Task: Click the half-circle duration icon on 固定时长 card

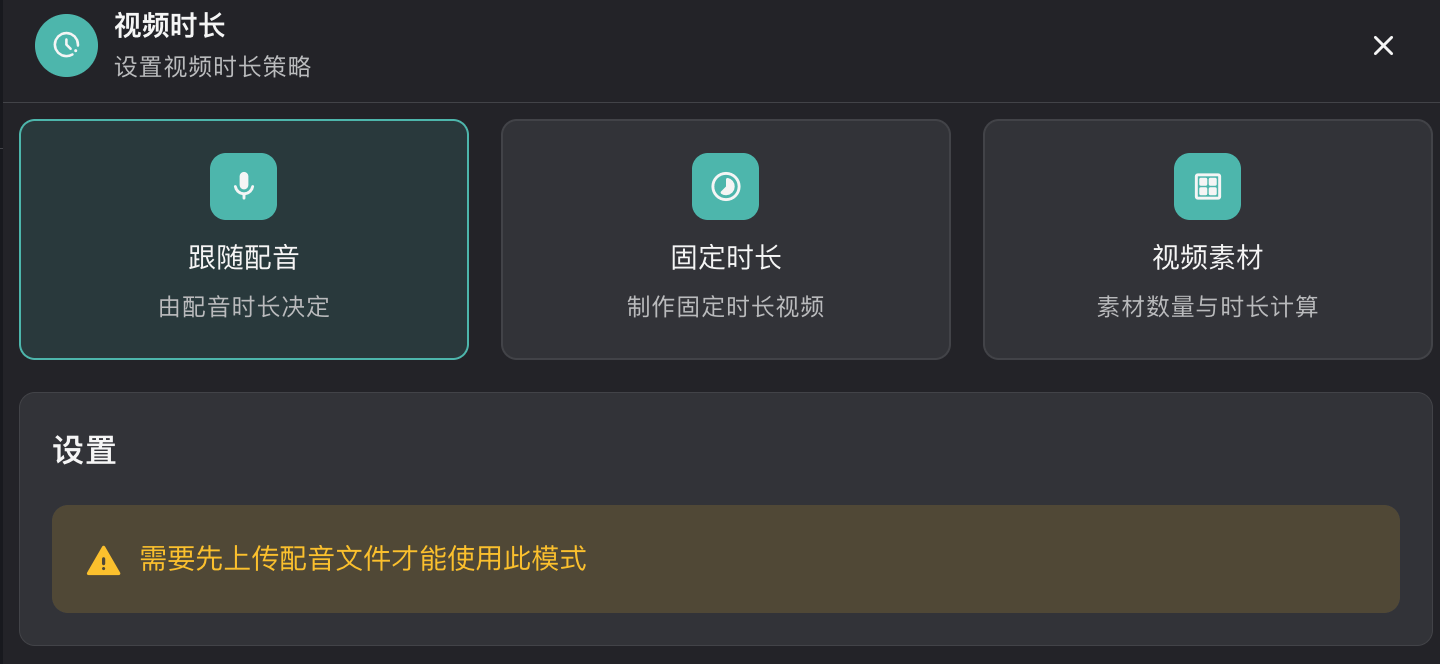Action: tap(725, 186)
